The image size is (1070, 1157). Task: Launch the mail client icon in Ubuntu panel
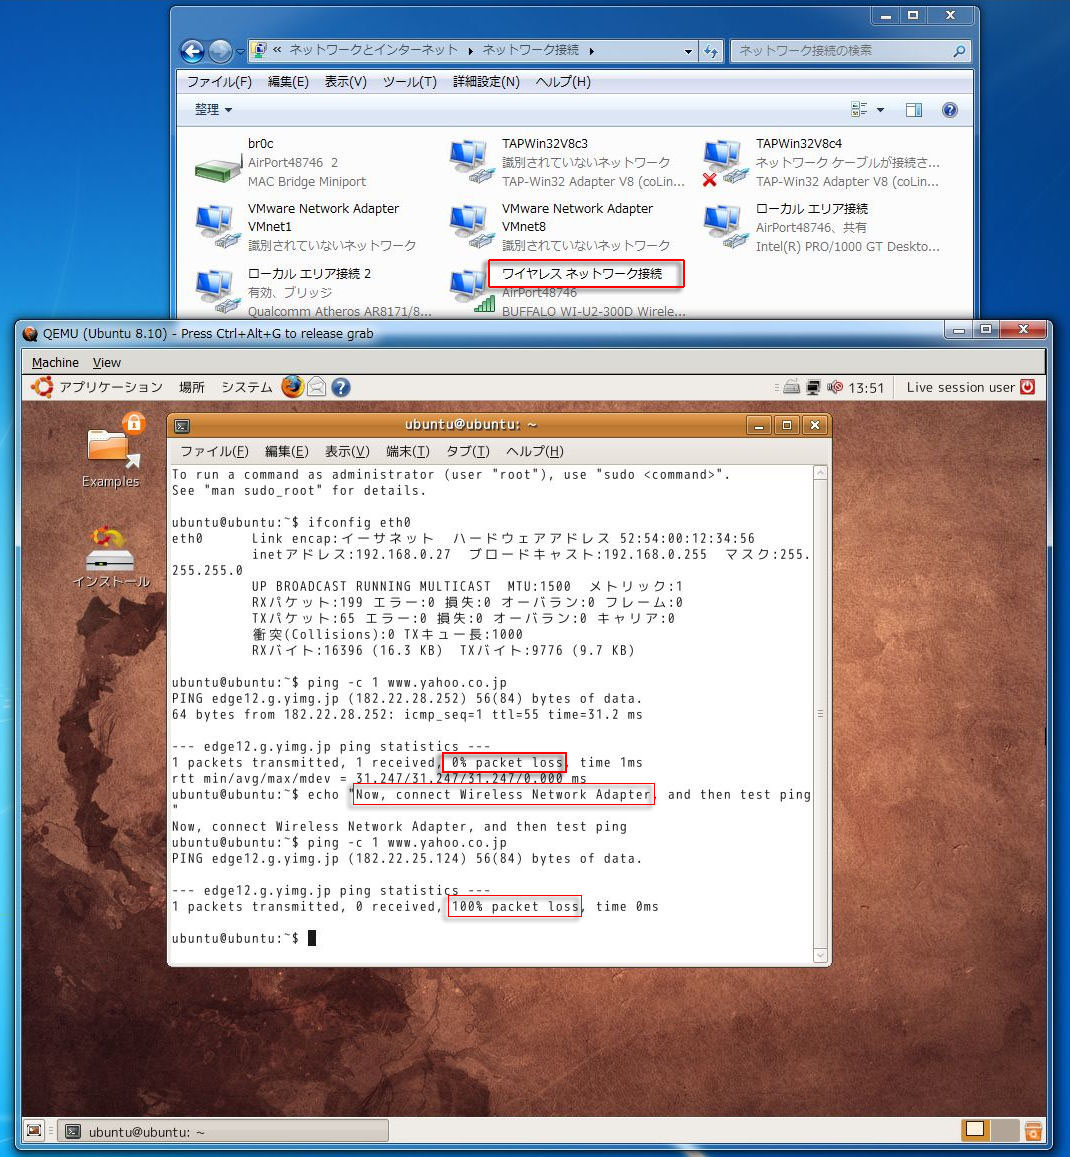click(317, 387)
